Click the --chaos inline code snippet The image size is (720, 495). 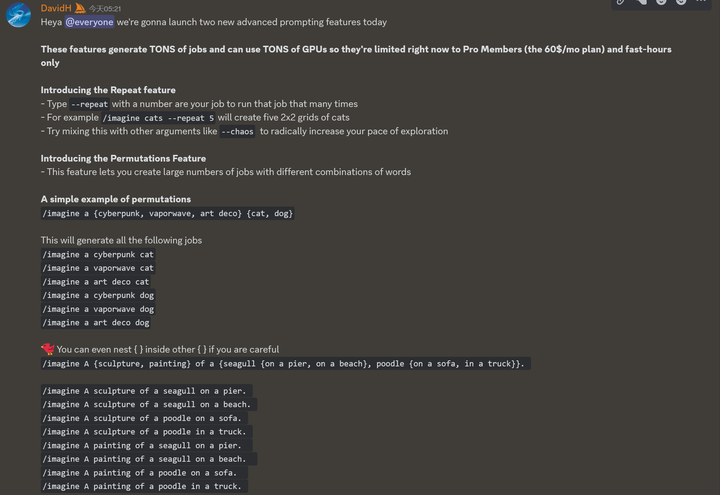pyautogui.click(x=236, y=131)
